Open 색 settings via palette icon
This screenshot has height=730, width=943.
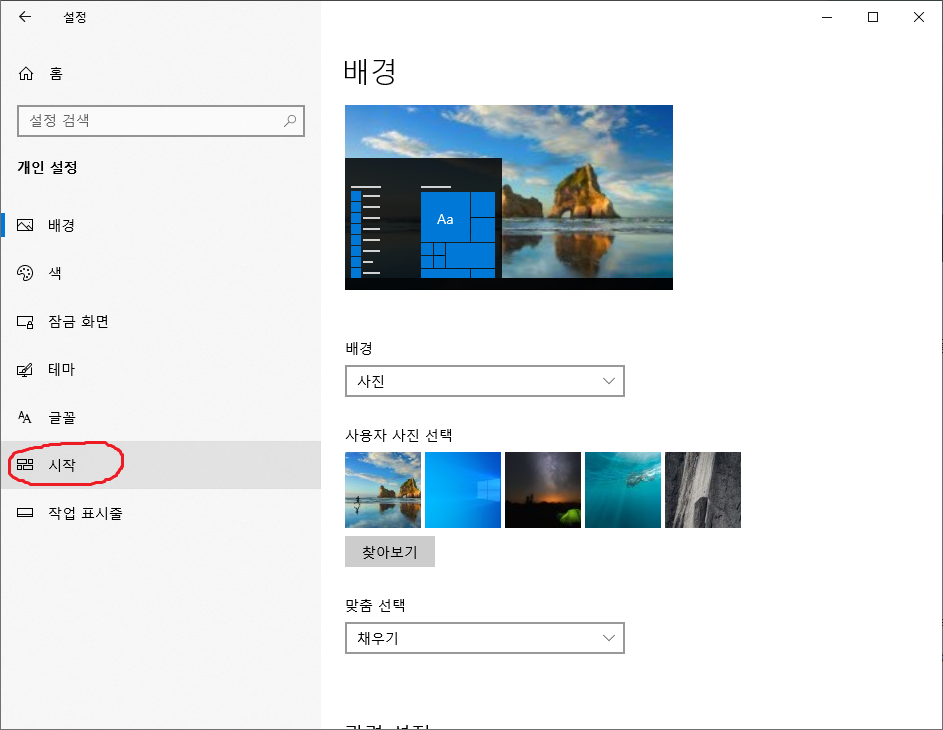pos(26,273)
